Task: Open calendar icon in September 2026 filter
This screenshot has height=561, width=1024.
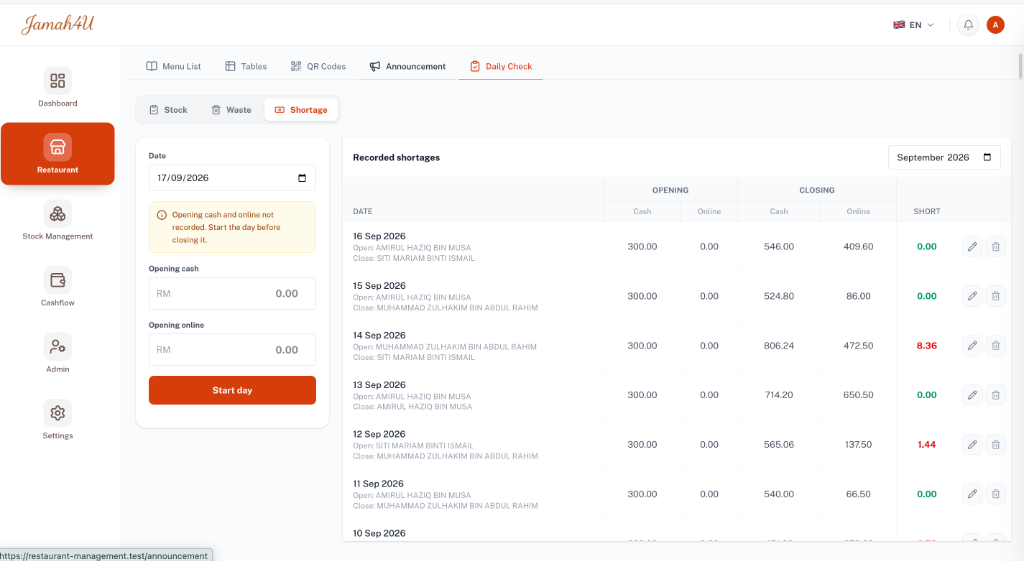Action: pyautogui.click(x=987, y=157)
